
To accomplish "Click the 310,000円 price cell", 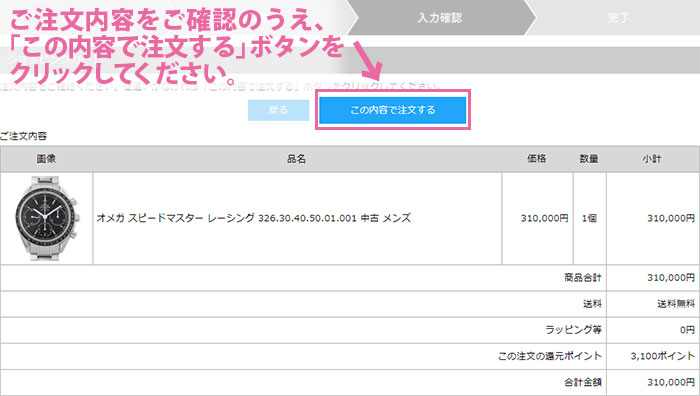I will click(544, 218).
